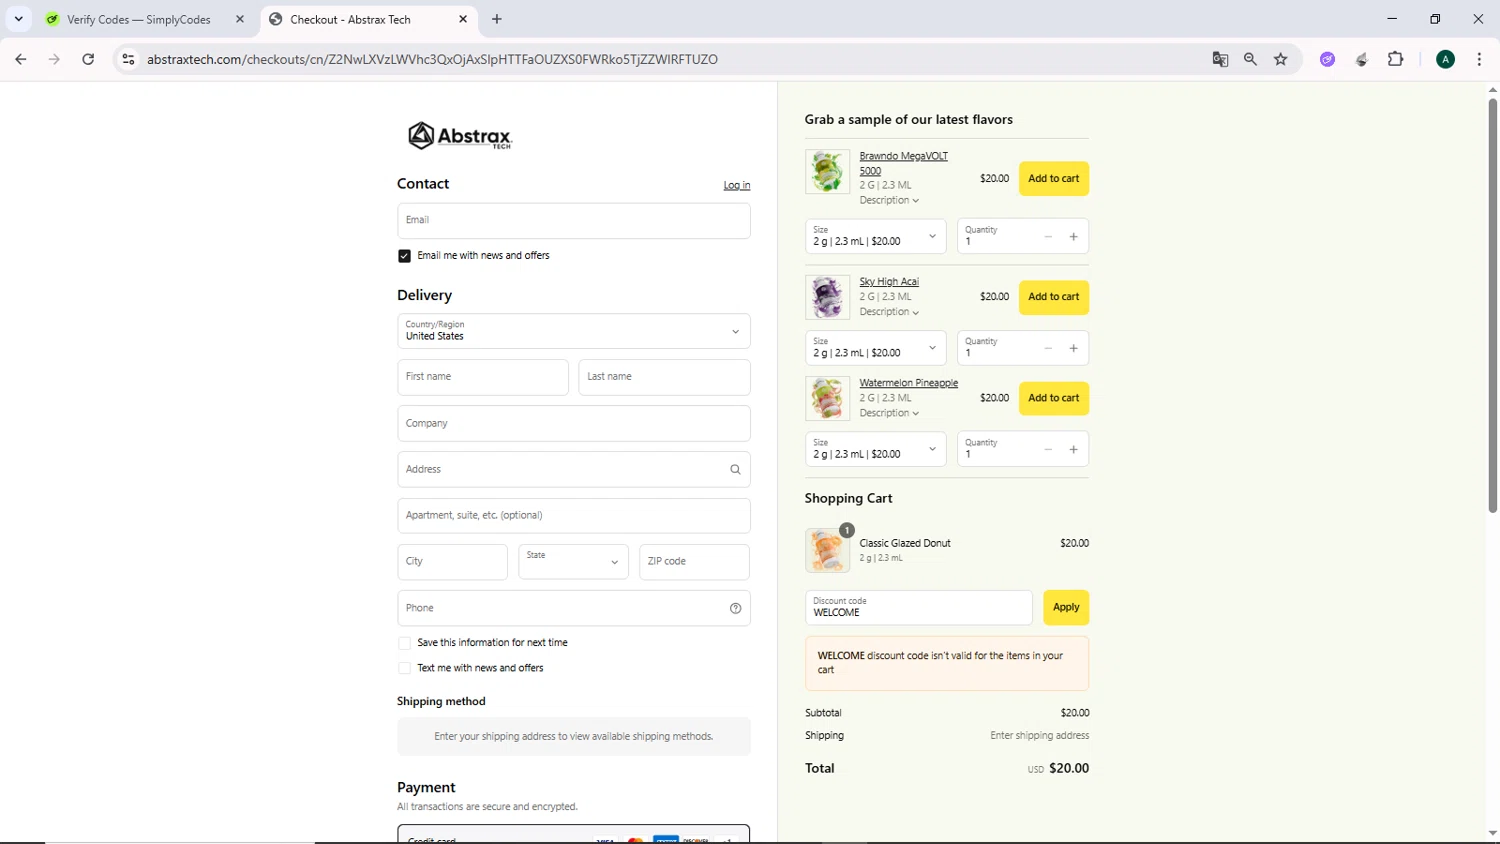Click the Discount code field
1500x844 pixels.
[918, 607]
